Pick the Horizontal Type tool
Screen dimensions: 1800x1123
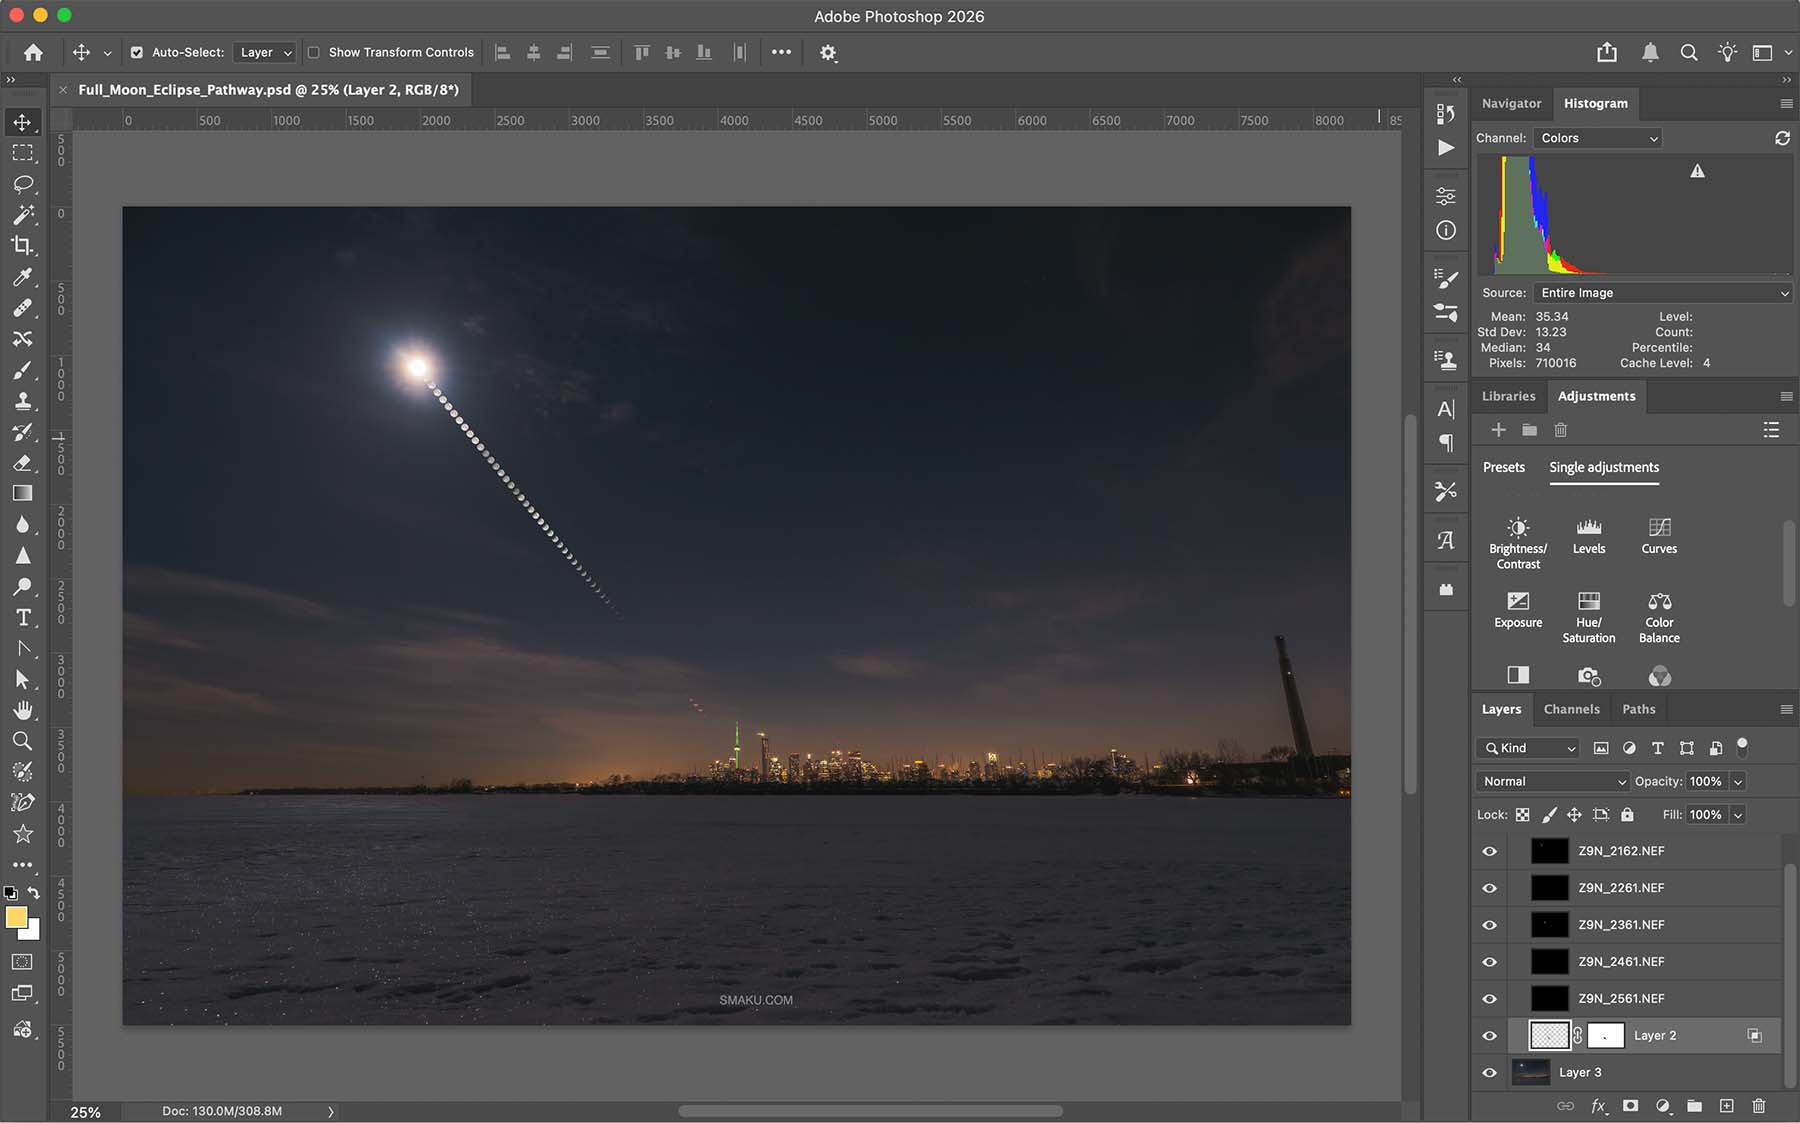22,617
